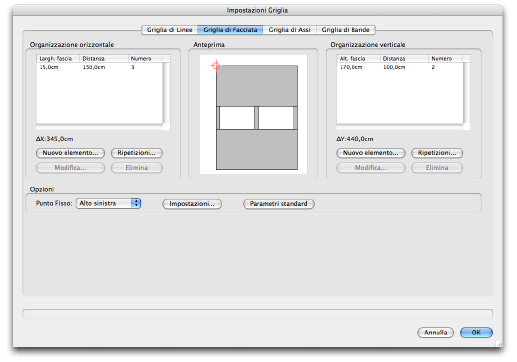Confirm with the OK button
The image size is (517, 362).
(x=476, y=332)
